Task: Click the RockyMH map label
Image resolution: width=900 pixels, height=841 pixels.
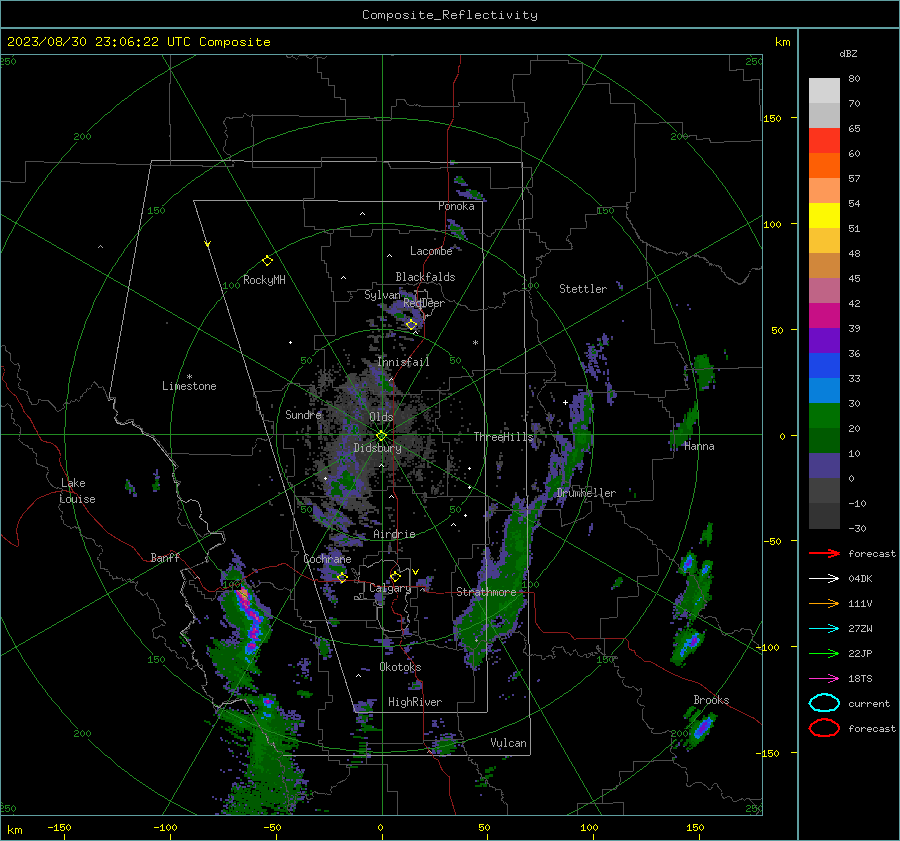Action: [264, 280]
